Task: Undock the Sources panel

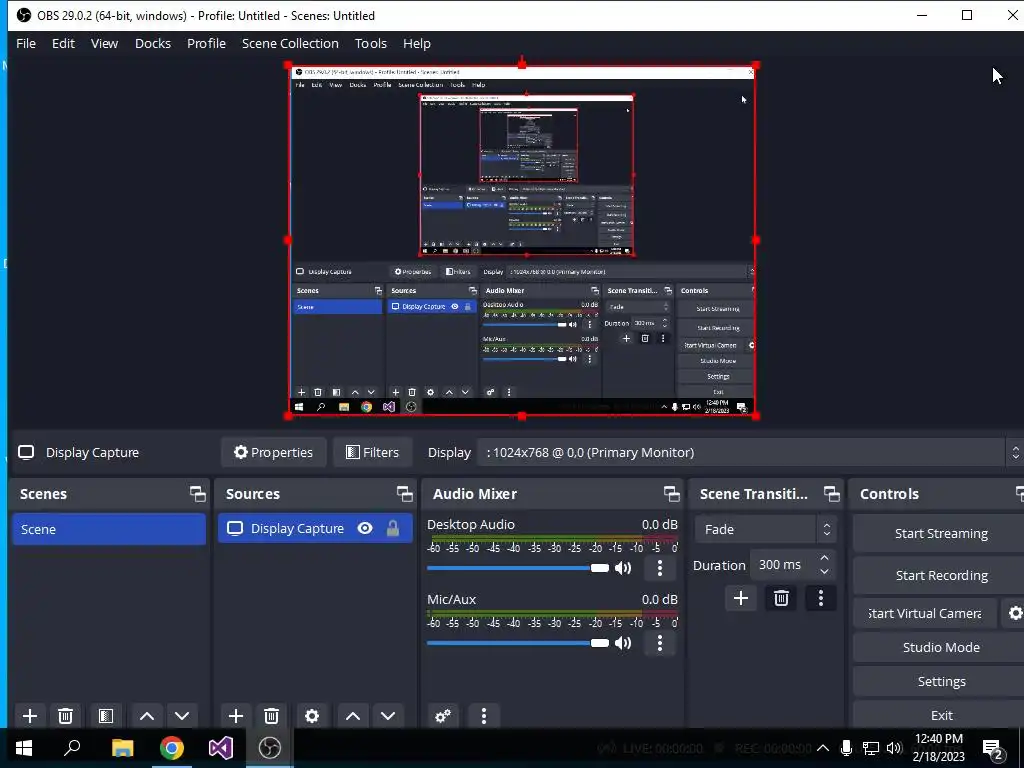Action: click(404, 494)
